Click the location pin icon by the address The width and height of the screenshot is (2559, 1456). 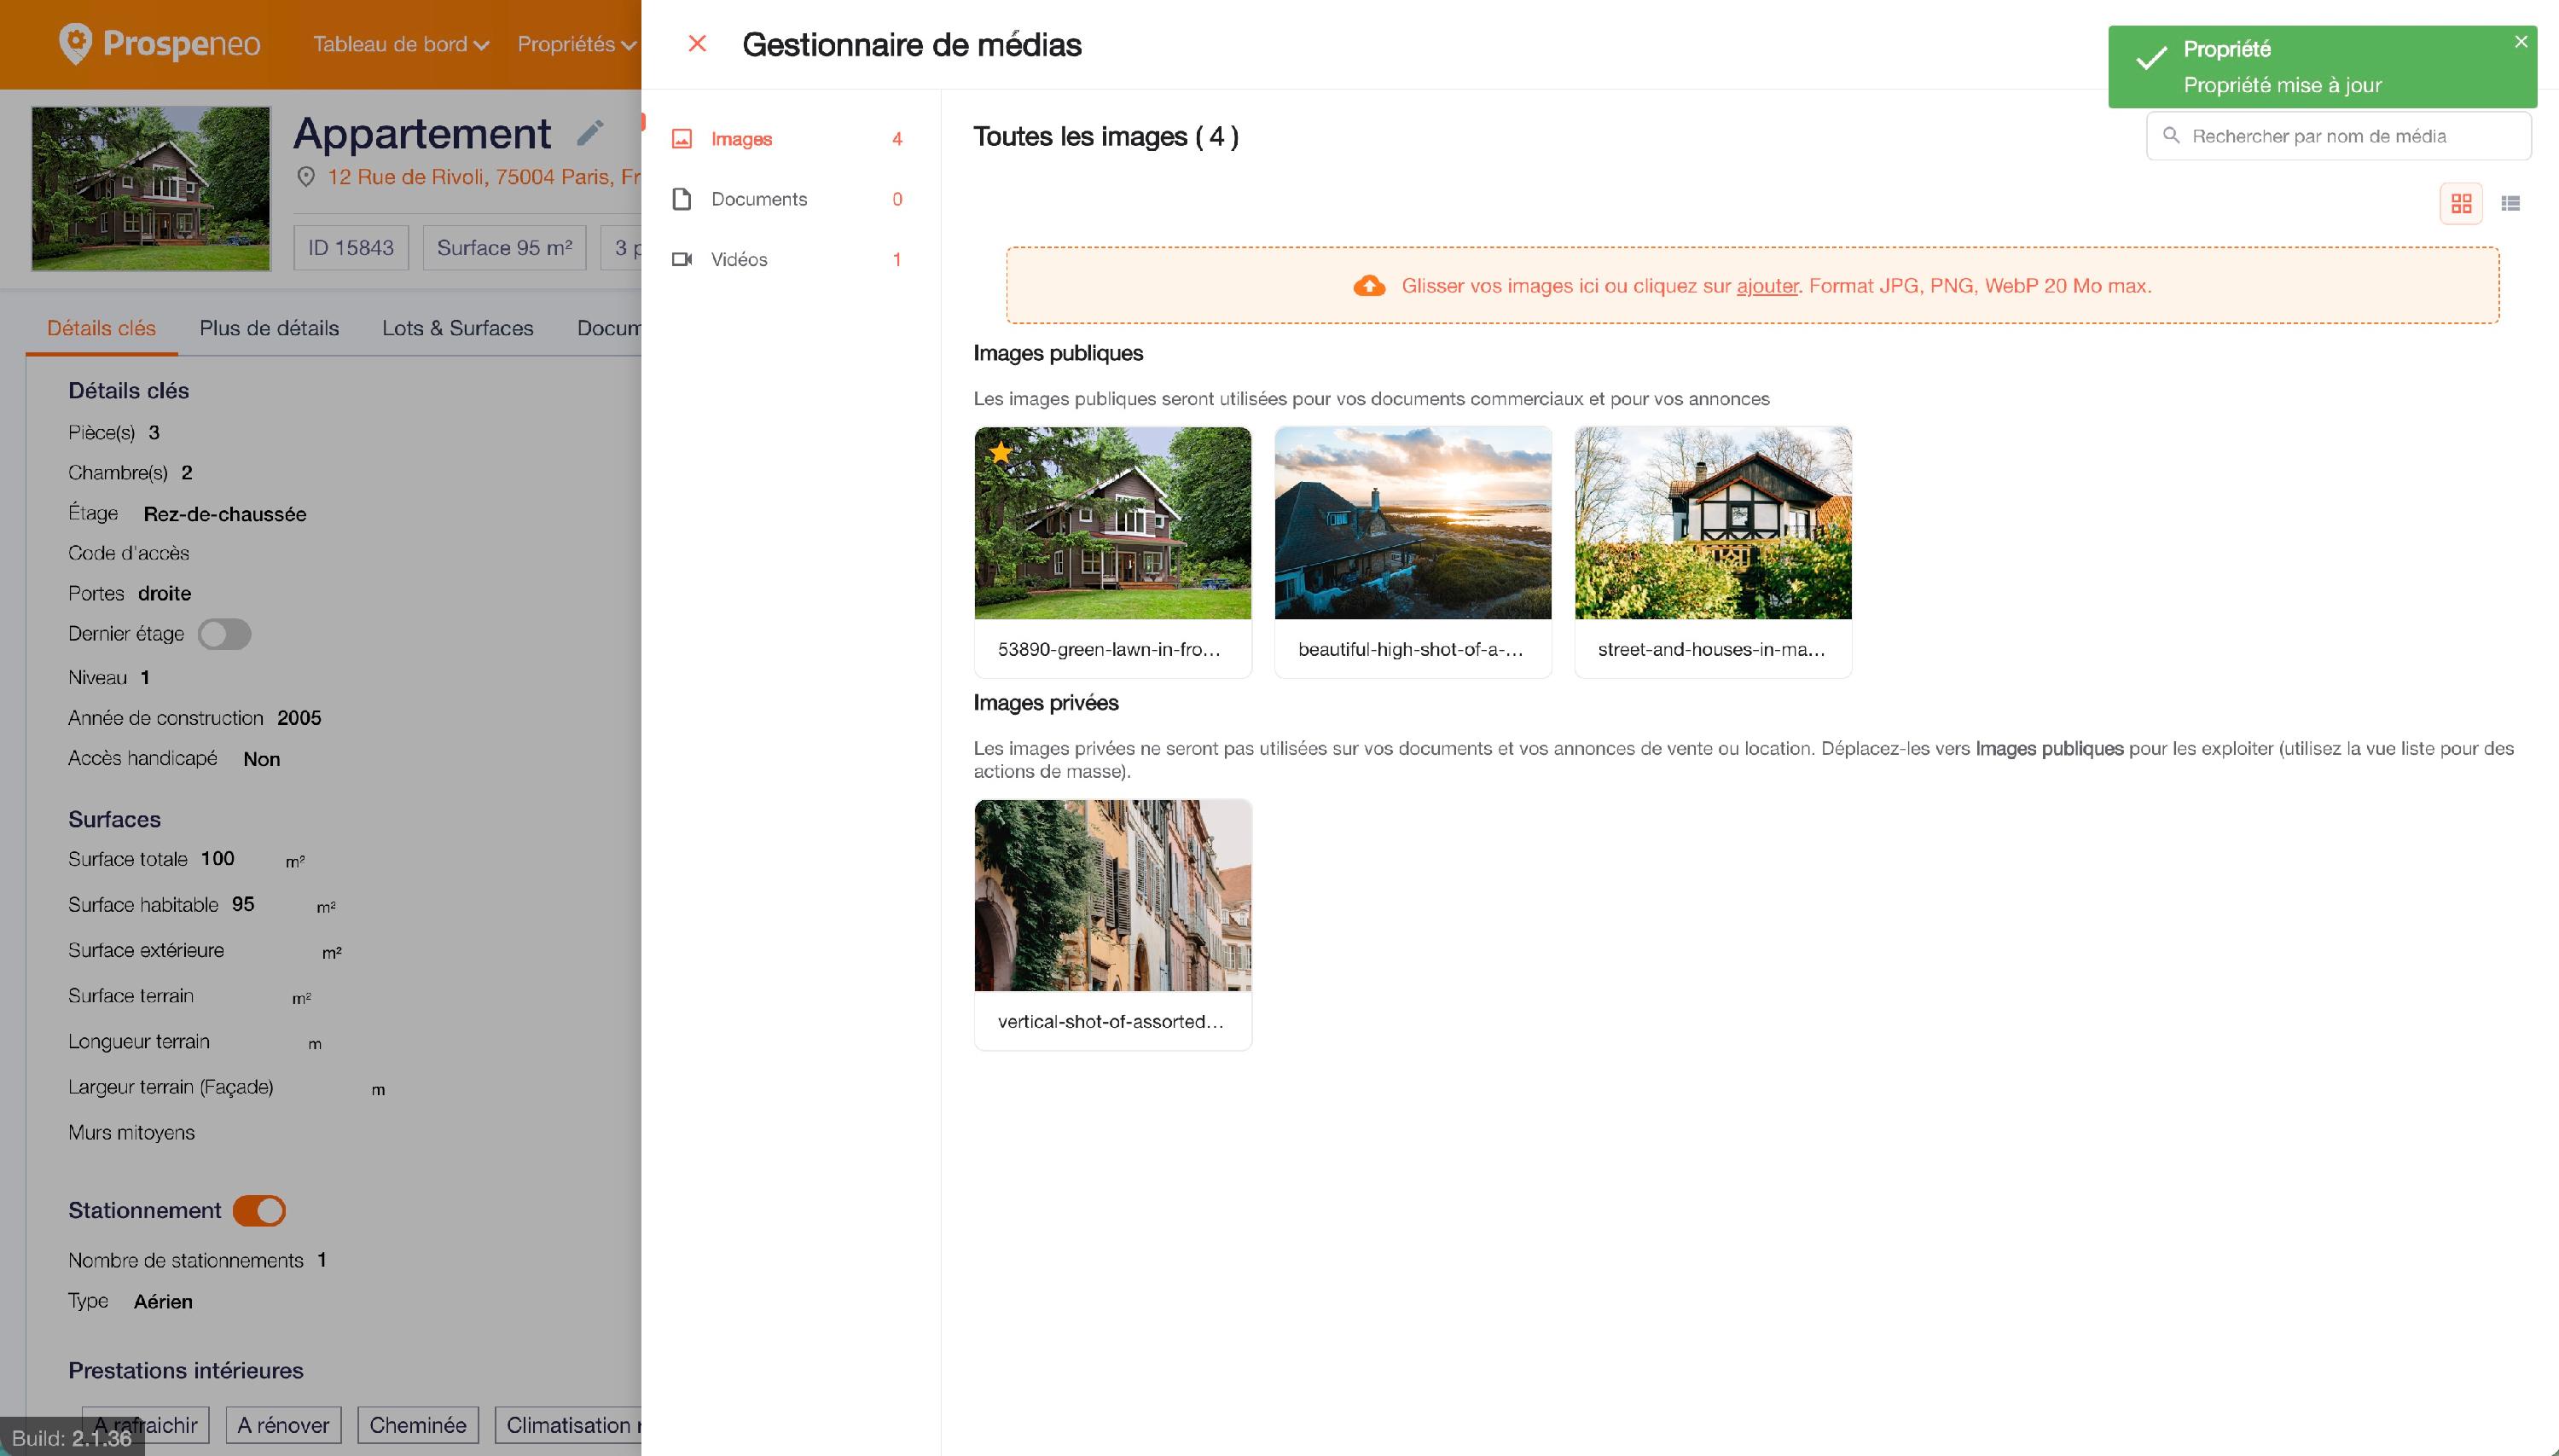[306, 177]
